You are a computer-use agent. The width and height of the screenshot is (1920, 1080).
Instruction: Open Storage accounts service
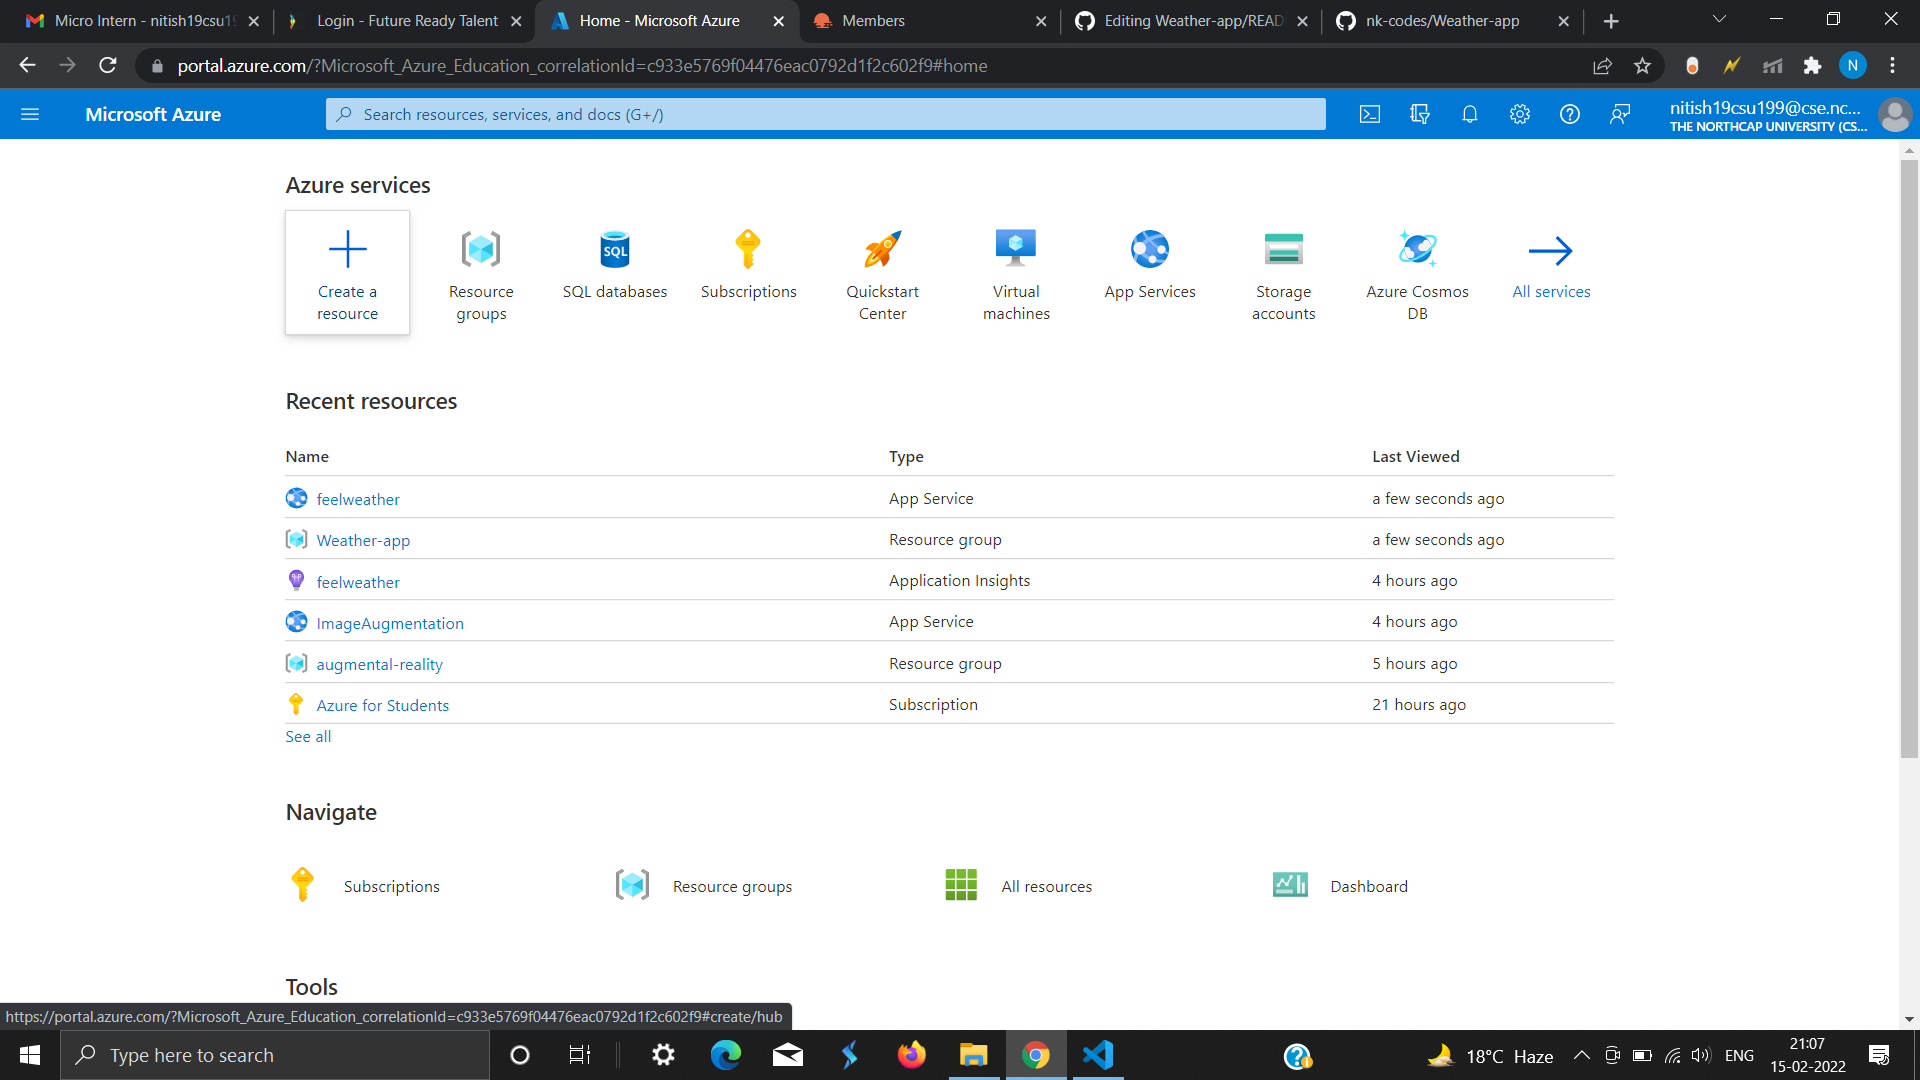click(x=1283, y=250)
